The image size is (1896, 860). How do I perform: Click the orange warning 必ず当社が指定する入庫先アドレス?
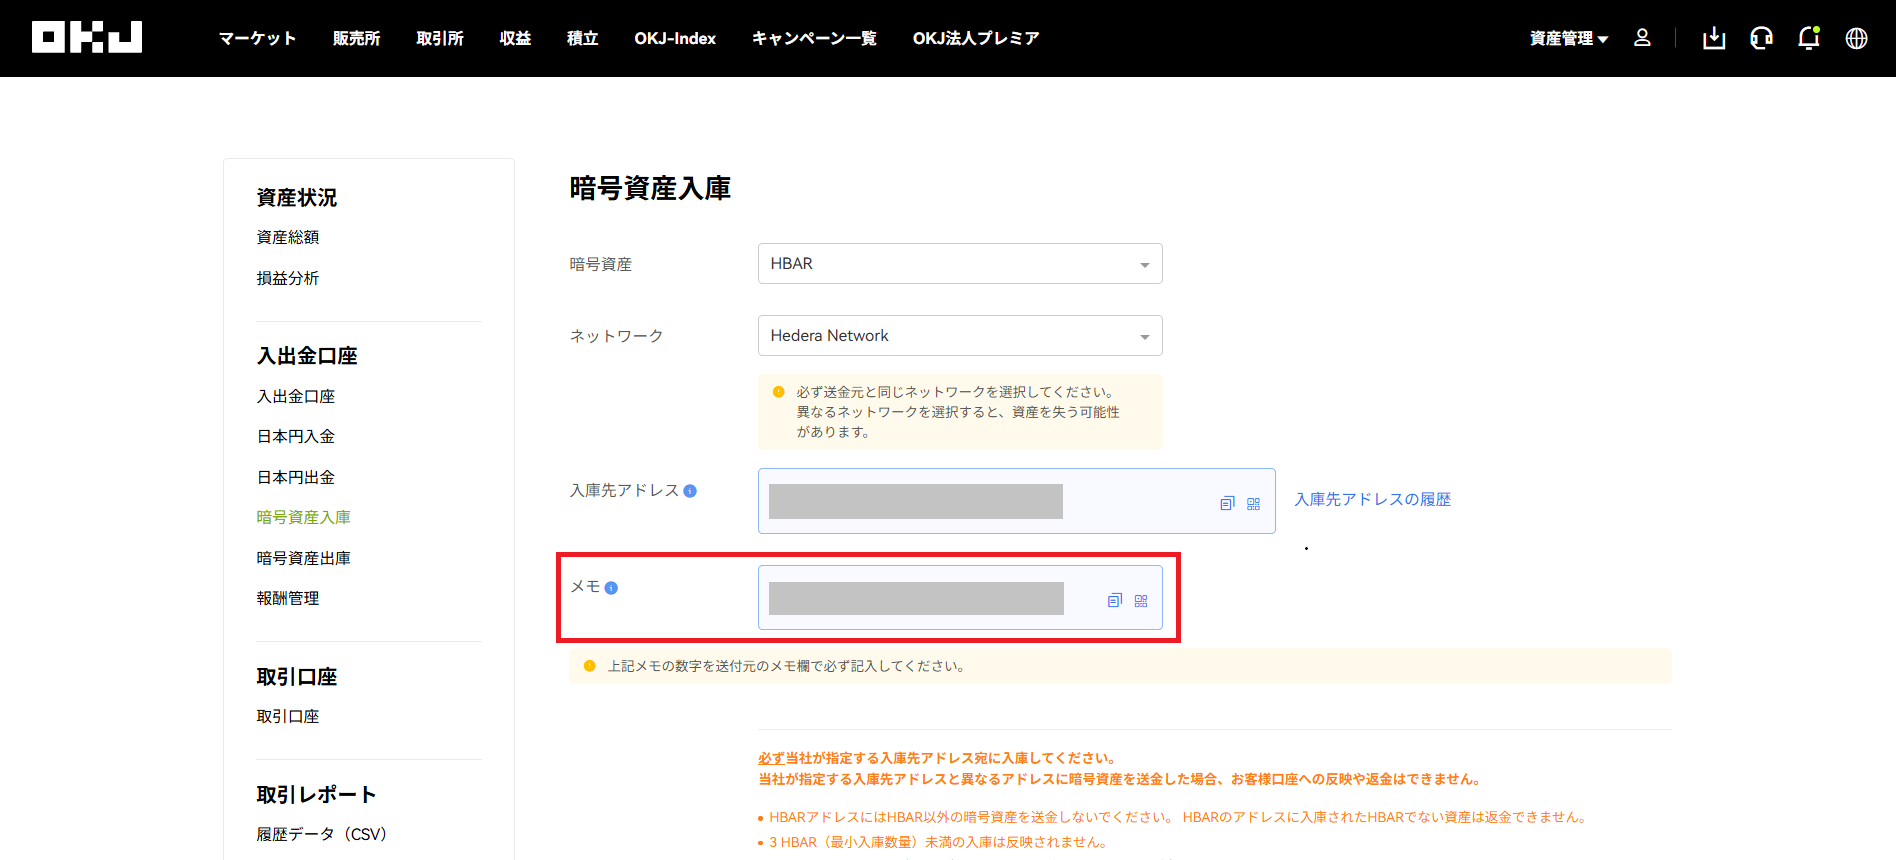(937, 758)
